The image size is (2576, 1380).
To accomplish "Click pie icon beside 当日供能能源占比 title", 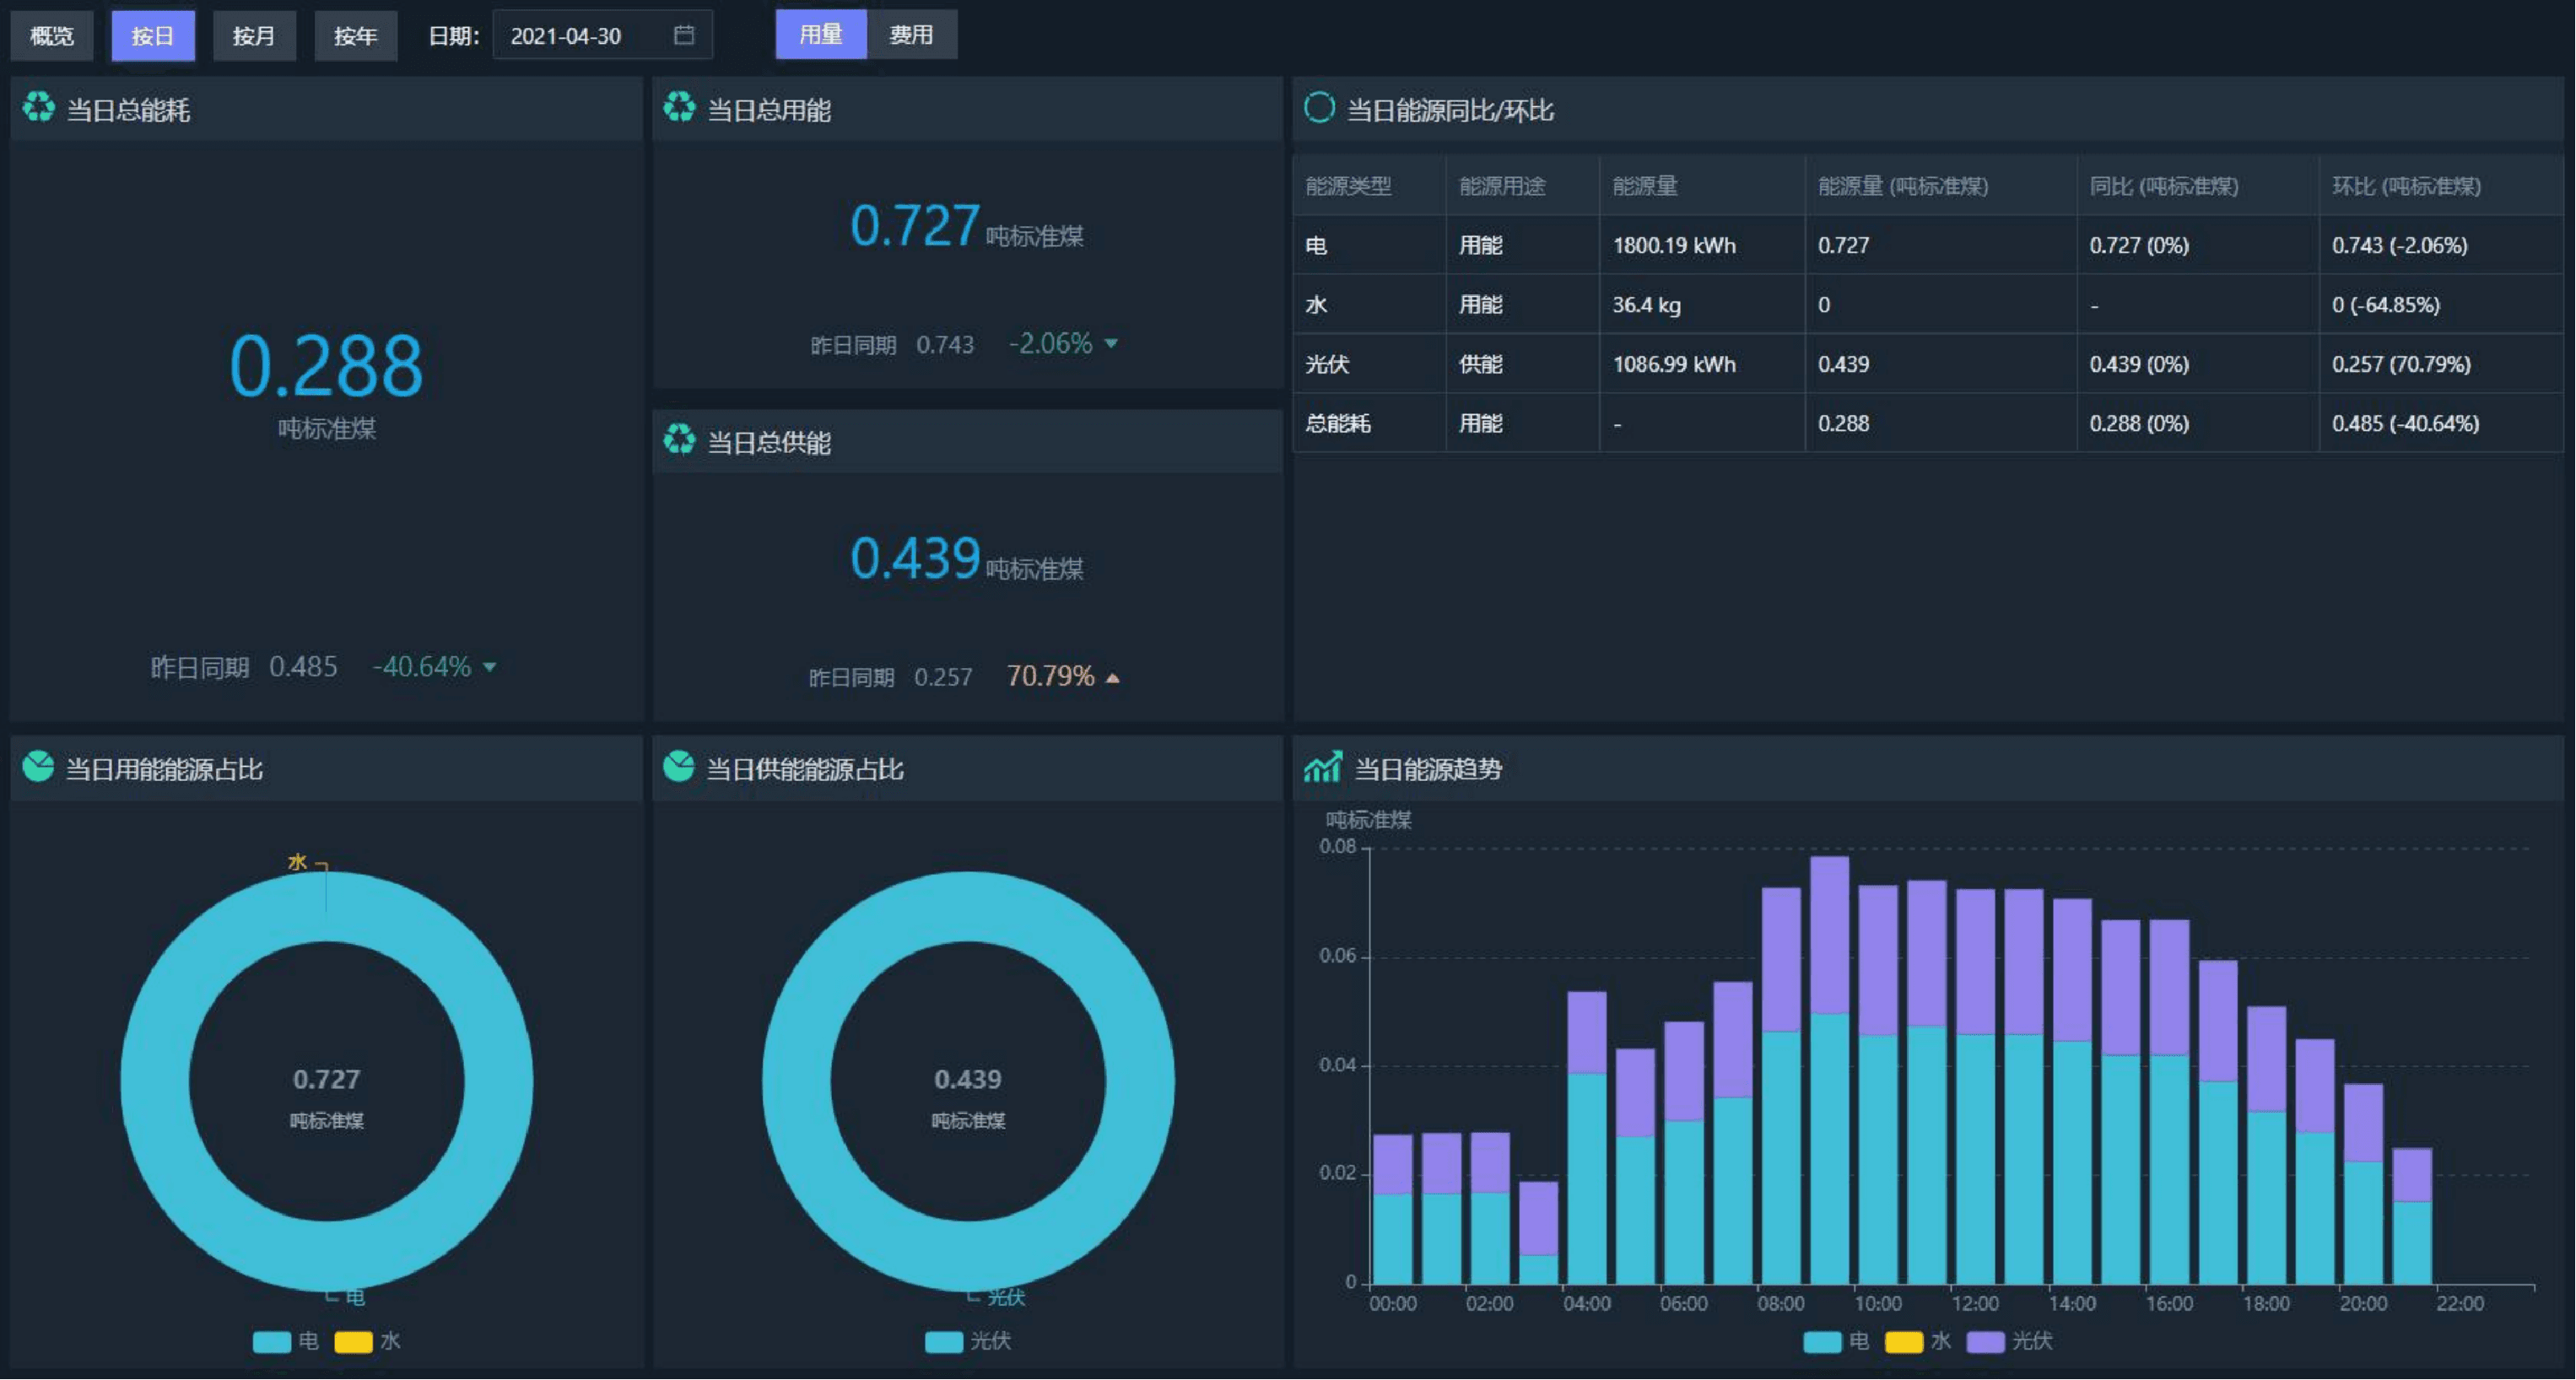I will pos(678,767).
